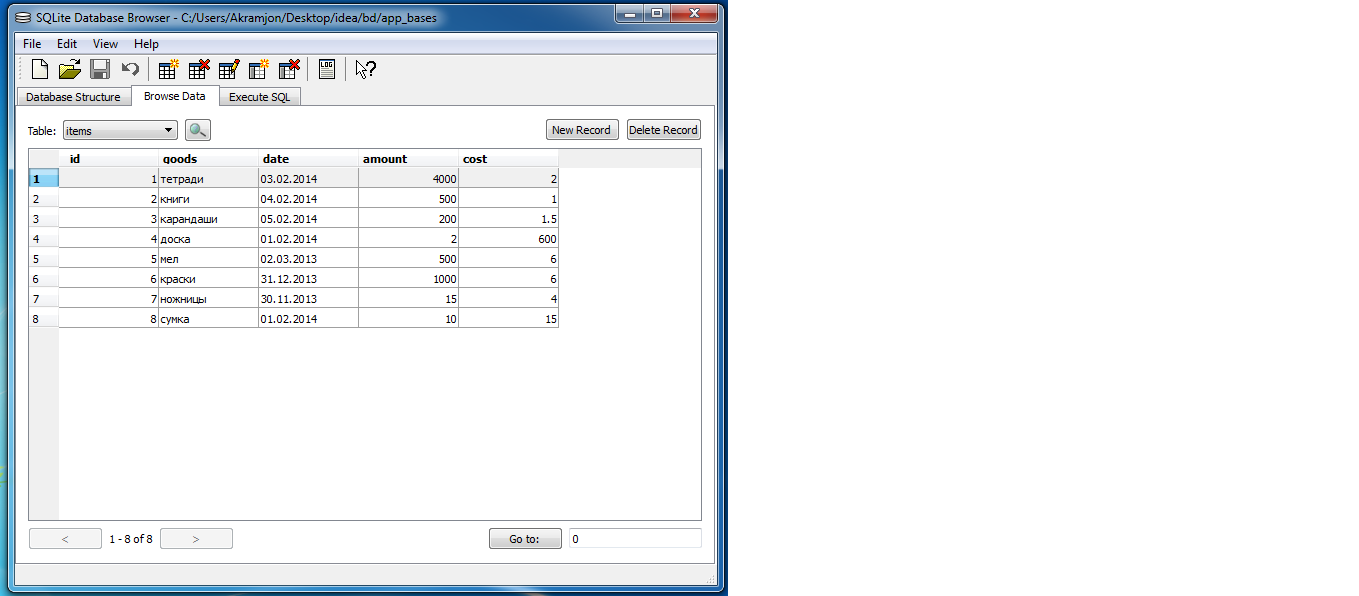Image resolution: width=1359 pixels, height=596 pixels.
Task: Click the date column header
Action: (308, 159)
